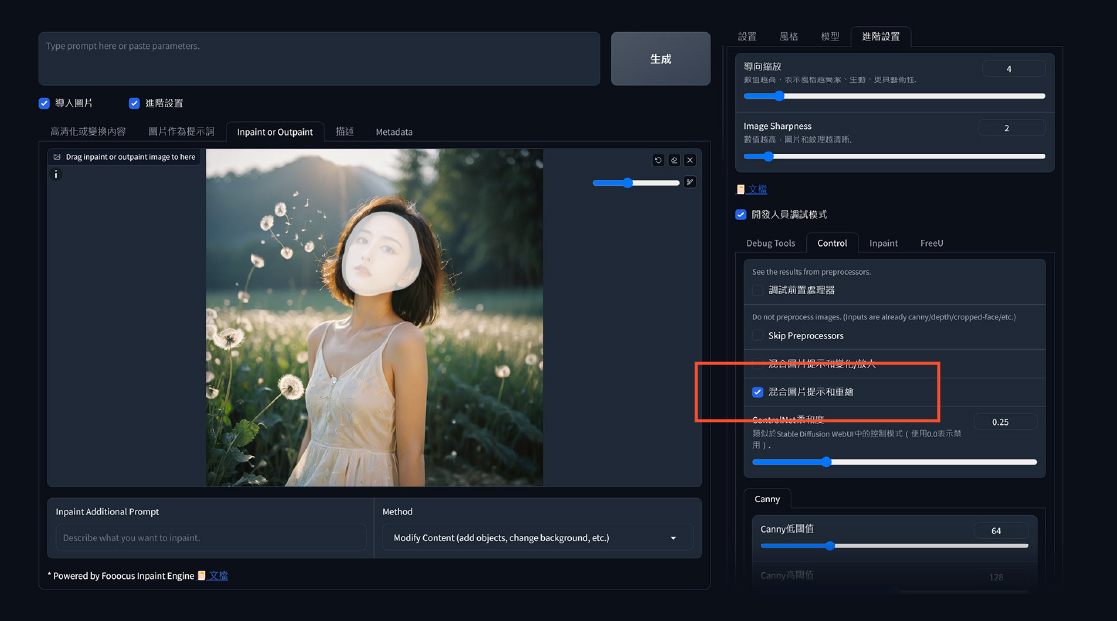Toggle the 進階設置 checkbox under the prompt
The height and width of the screenshot is (621, 1117).
click(x=134, y=103)
